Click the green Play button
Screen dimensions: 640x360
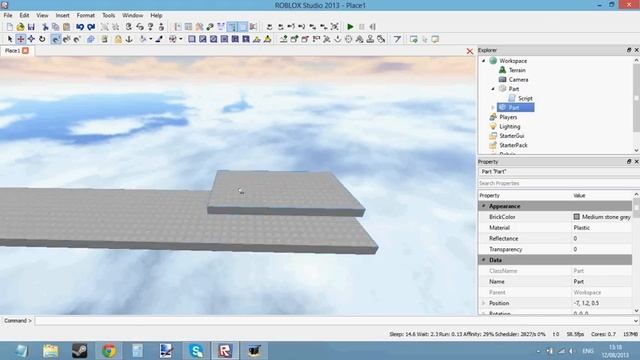tap(350, 27)
